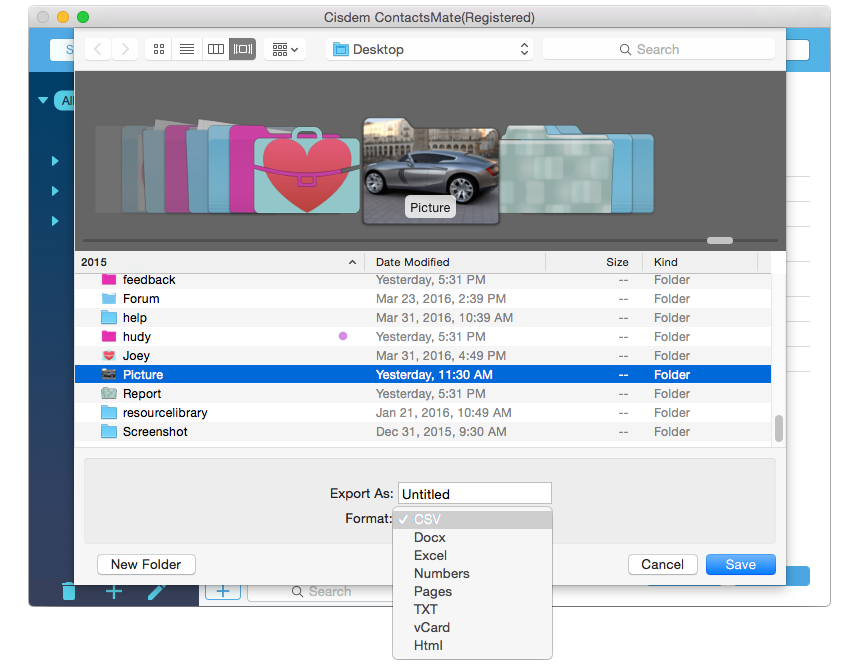
Task: Go forward with the right chevron button
Action: 125,49
